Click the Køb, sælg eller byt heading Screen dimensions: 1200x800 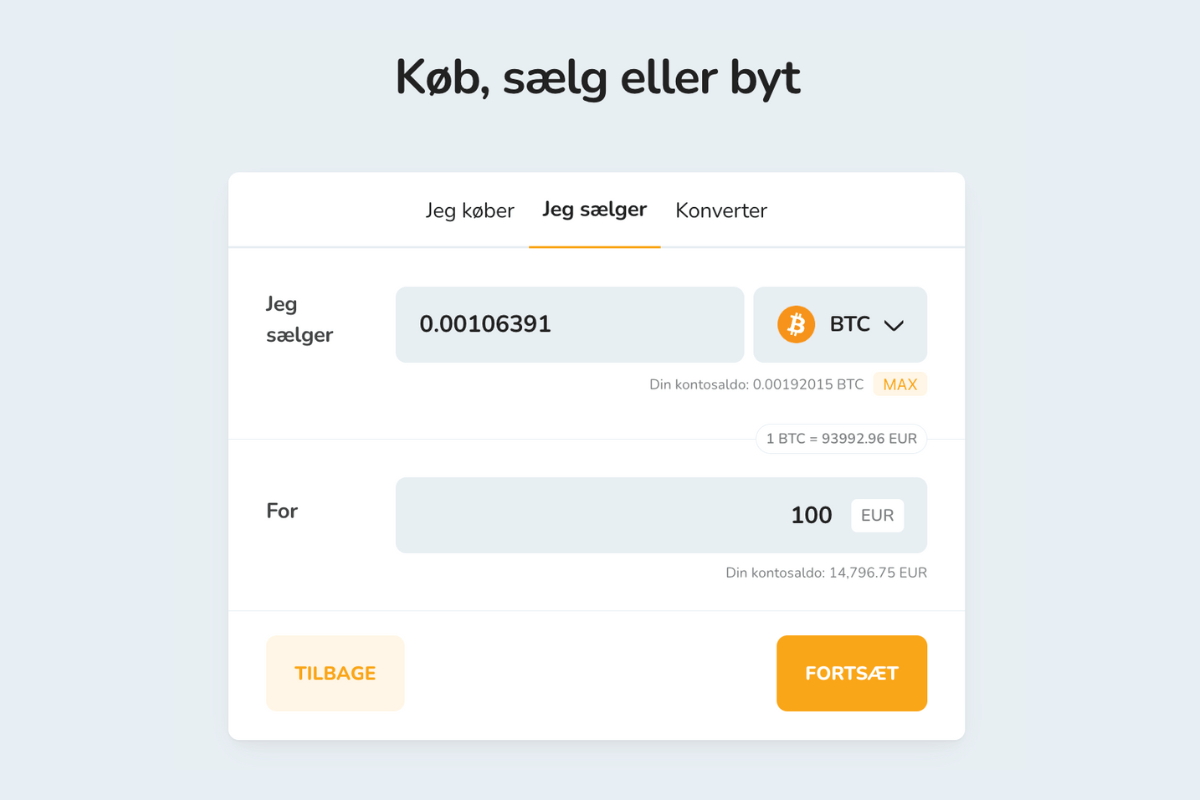point(598,76)
